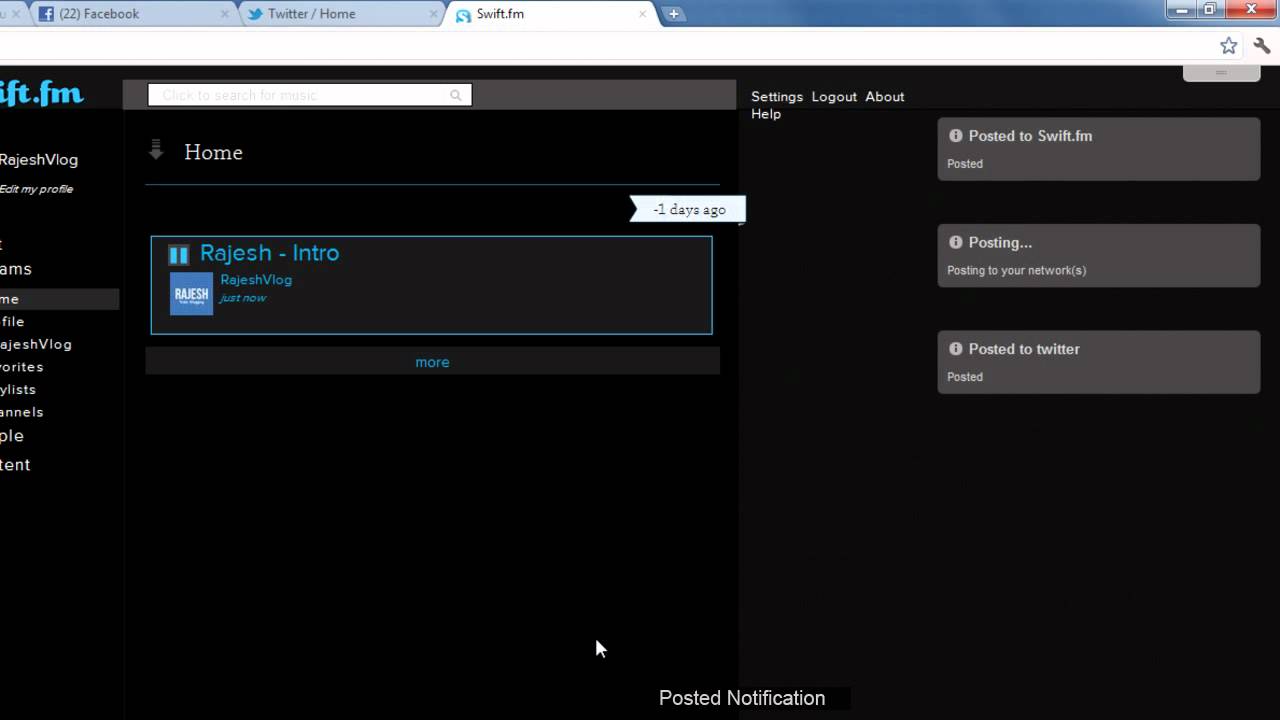Open Channels in the sidebar
This screenshot has width=1280, height=720.
pos(22,412)
